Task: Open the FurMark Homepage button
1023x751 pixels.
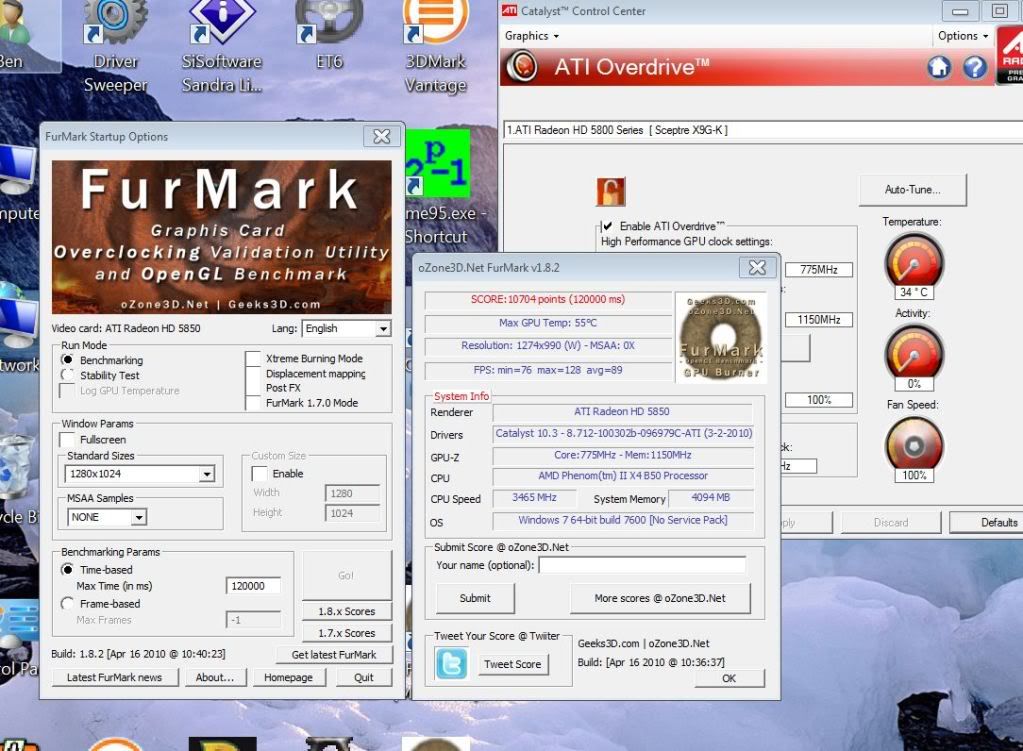Action: pos(288,677)
